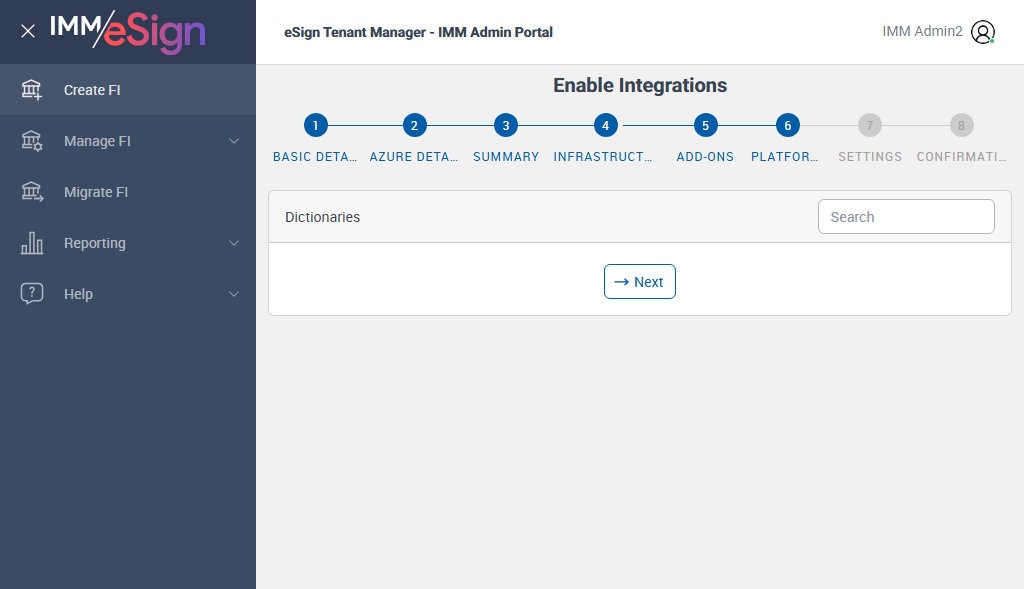Click the eSign Tenant Manager header title
1024x589 pixels.
pyautogui.click(x=418, y=32)
